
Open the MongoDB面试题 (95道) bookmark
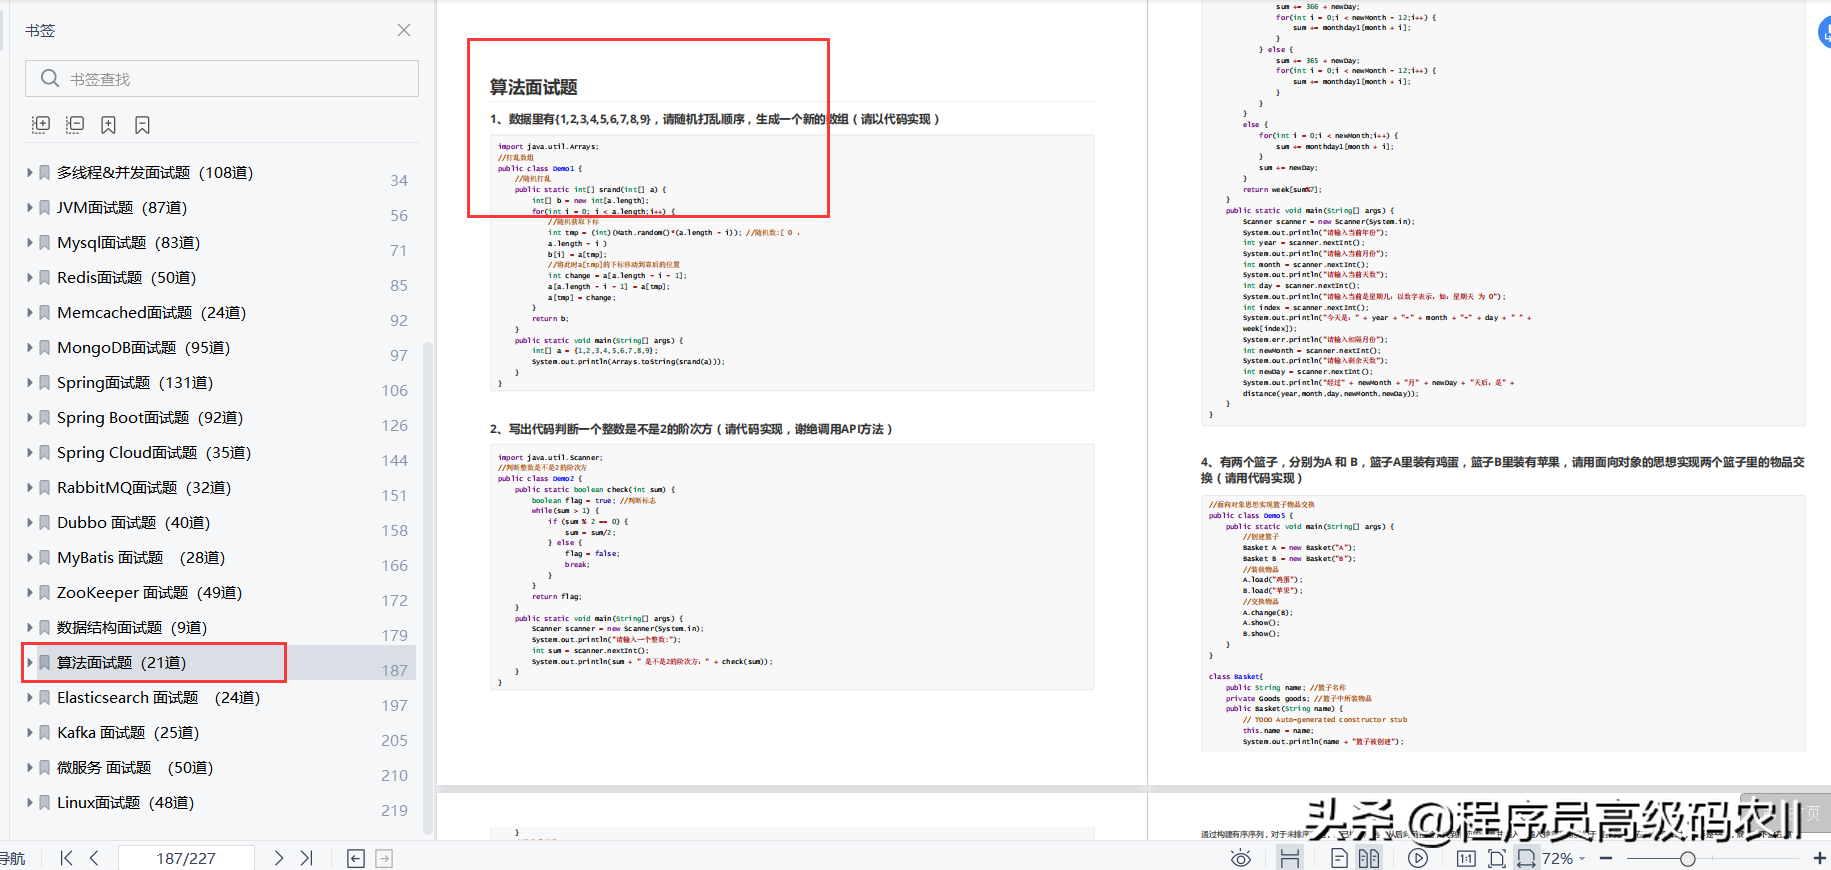144,347
